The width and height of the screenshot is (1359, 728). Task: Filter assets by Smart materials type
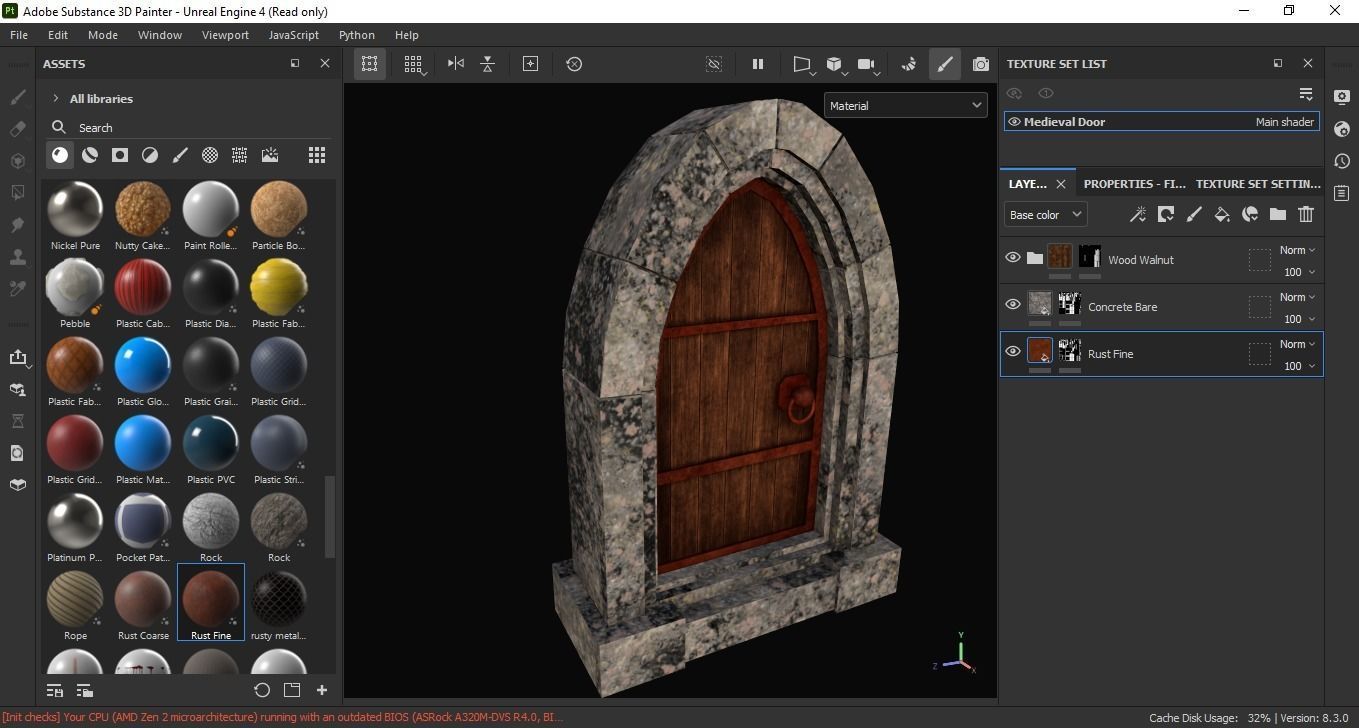coord(90,155)
